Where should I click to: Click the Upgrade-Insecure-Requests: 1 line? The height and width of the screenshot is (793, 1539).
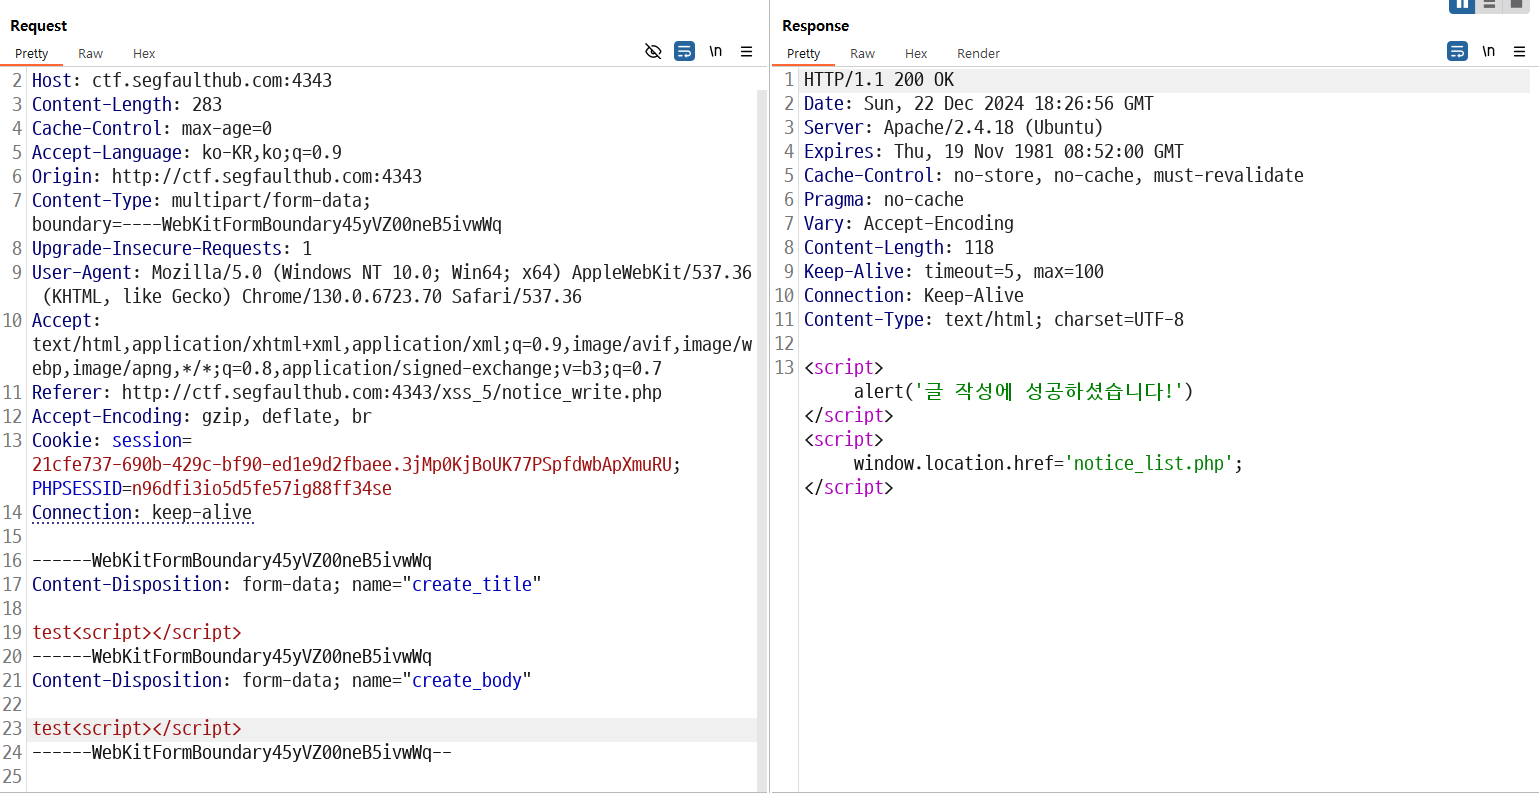pyautogui.click(x=172, y=248)
